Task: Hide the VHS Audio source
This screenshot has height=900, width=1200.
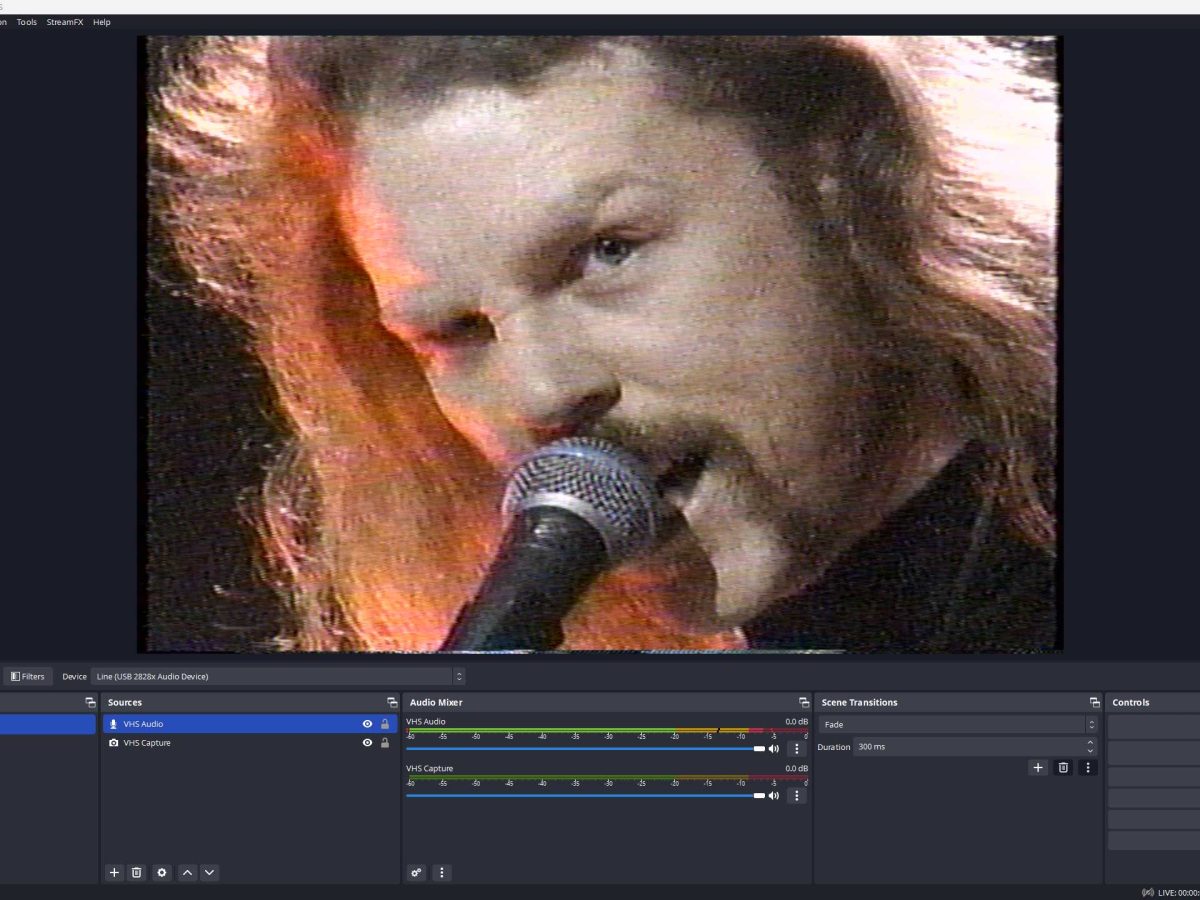Action: (367, 724)
